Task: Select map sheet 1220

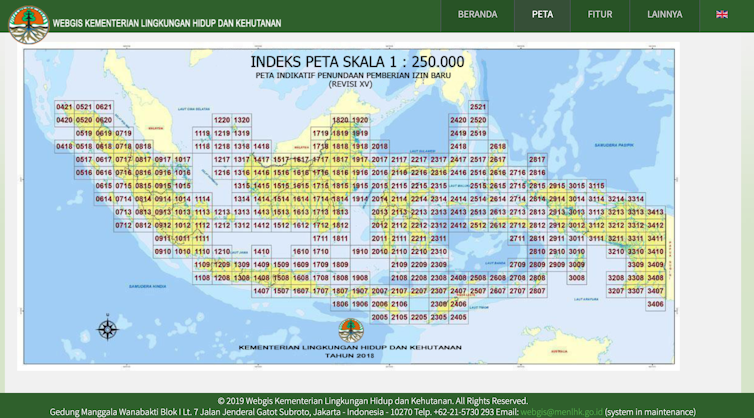Action: [x=222, y=120]
